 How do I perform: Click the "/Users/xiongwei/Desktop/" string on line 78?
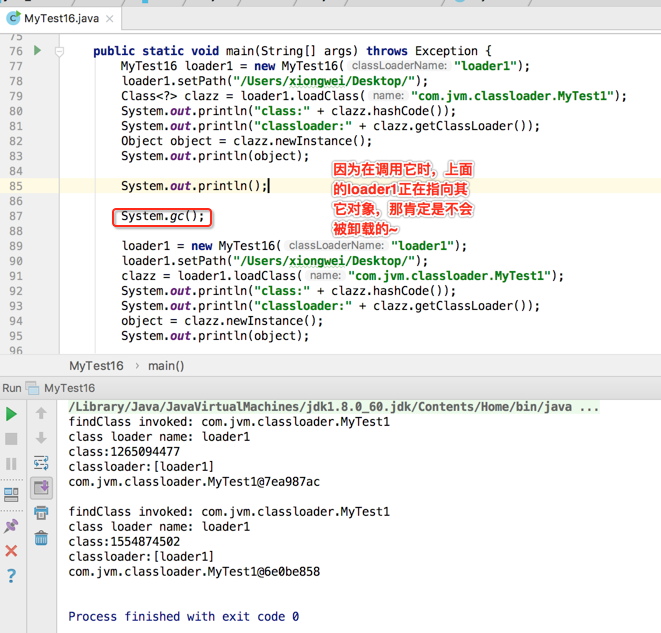tap(324, 81)
